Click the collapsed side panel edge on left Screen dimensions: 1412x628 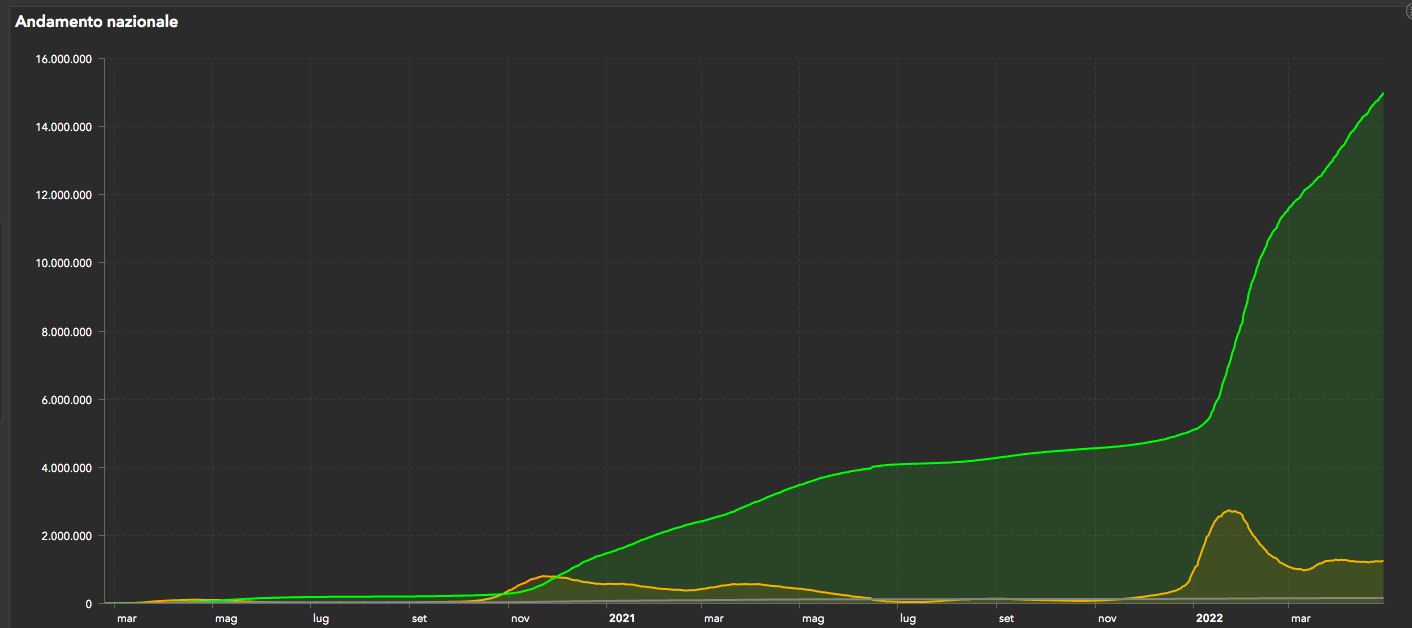coord(2,320)
